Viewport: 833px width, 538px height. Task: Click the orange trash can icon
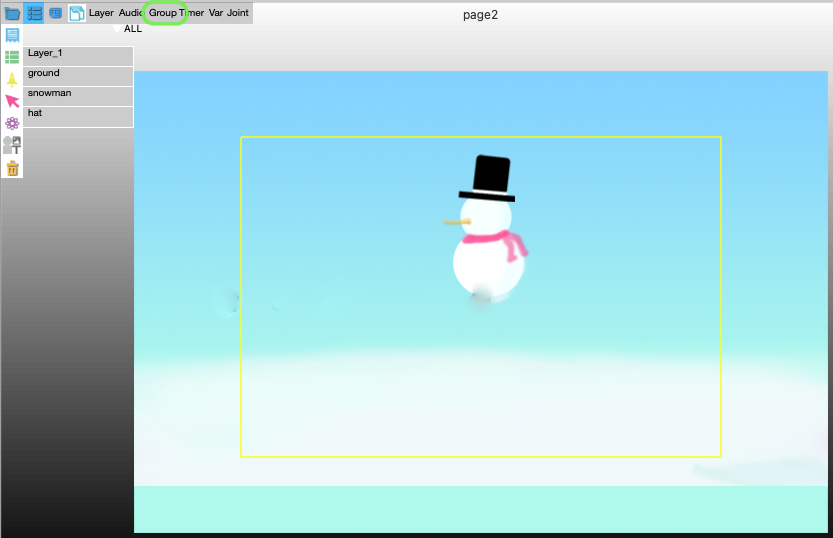[12, 168]
